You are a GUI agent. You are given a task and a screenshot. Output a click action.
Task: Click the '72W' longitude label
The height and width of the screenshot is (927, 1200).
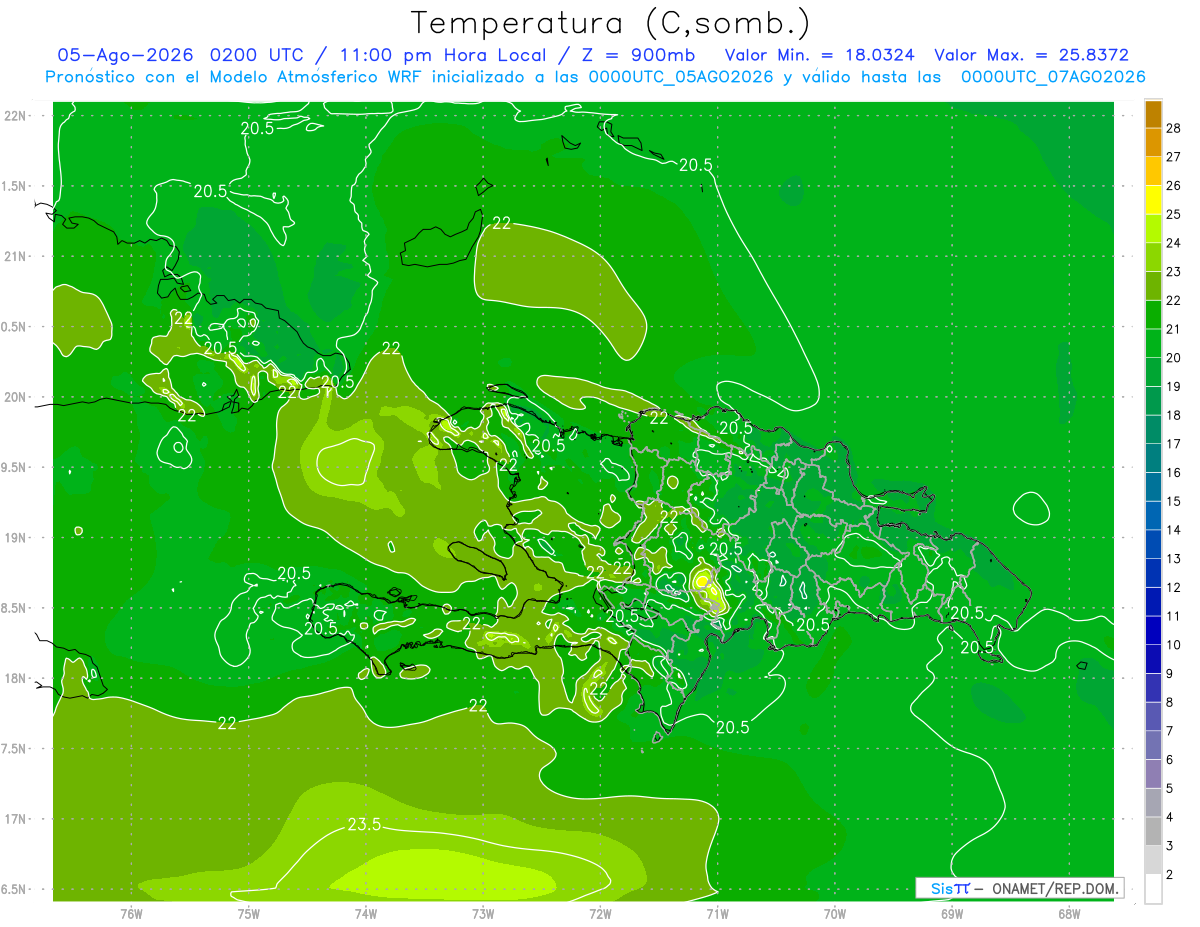coord(600,913)
